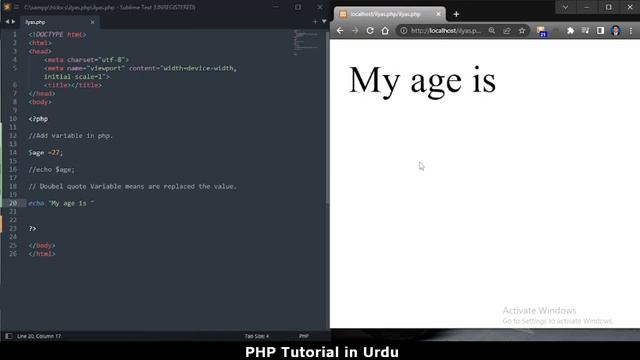Open the Chrome Extensions puzzle icon

(x=571, y=31)
